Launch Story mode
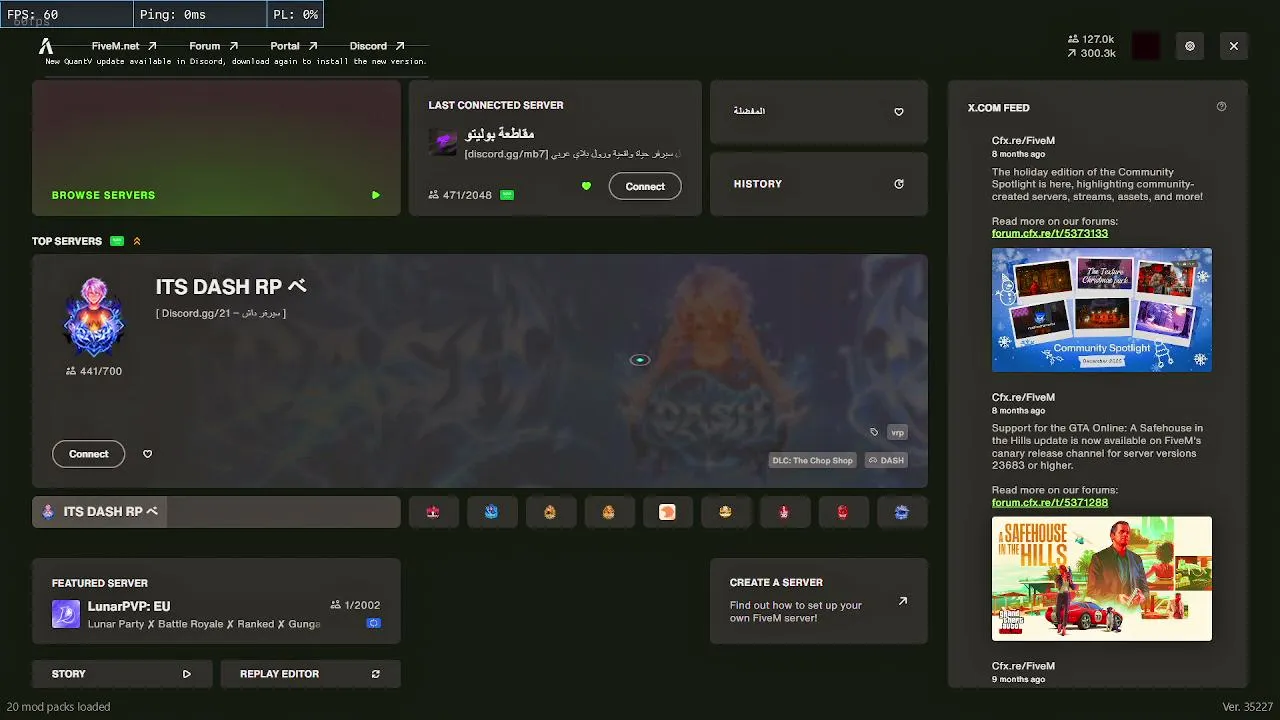This screenshot has width=1280, height=720. click(123, 674)
